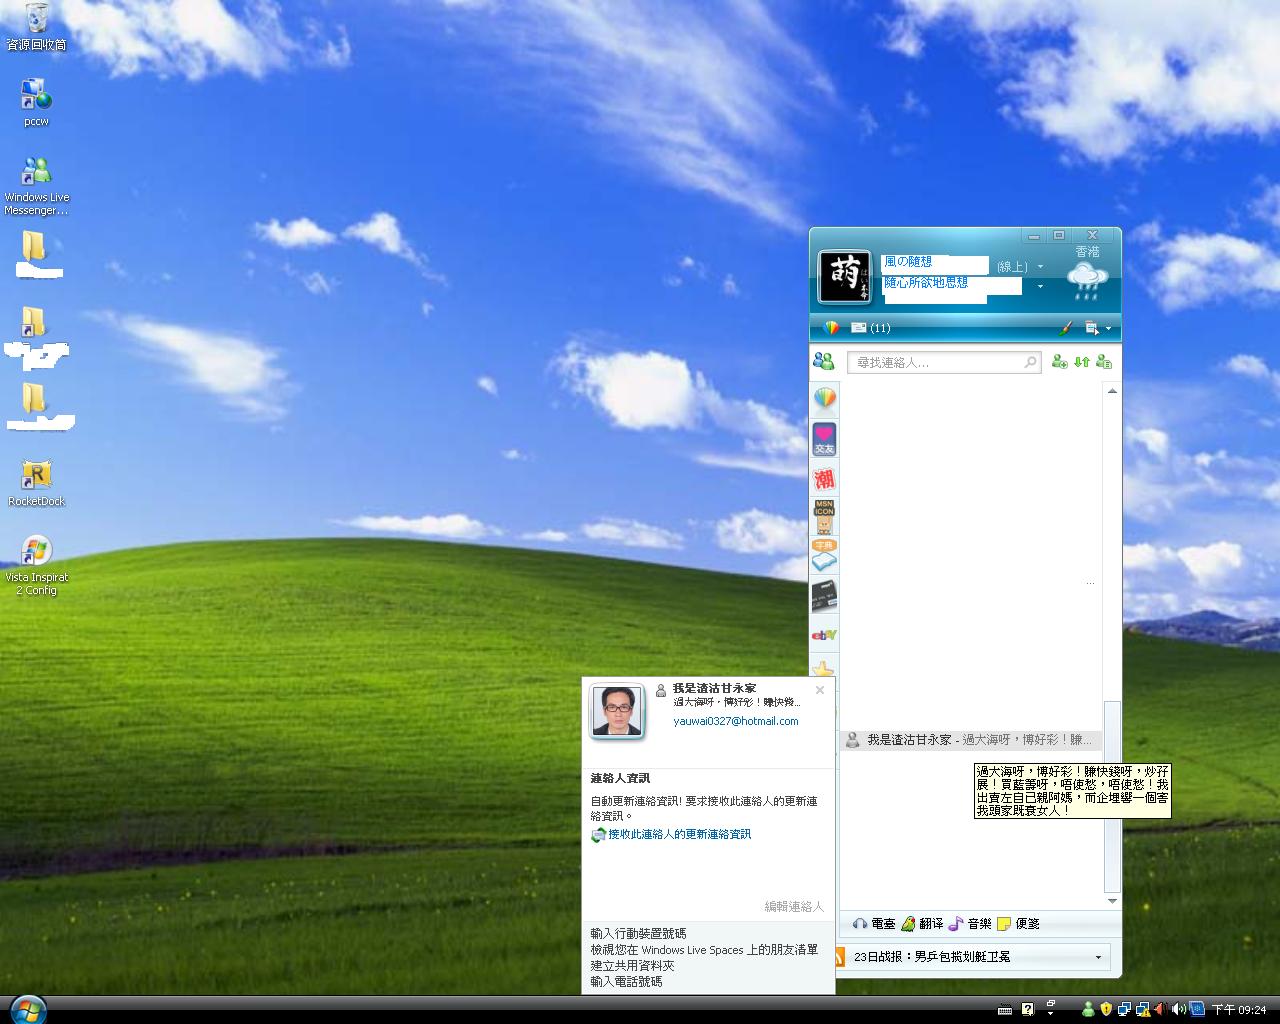Focus the 尋找連絡人 search field
The width and height of the screenshot is (1280, 1024).
tap(944, 362)
